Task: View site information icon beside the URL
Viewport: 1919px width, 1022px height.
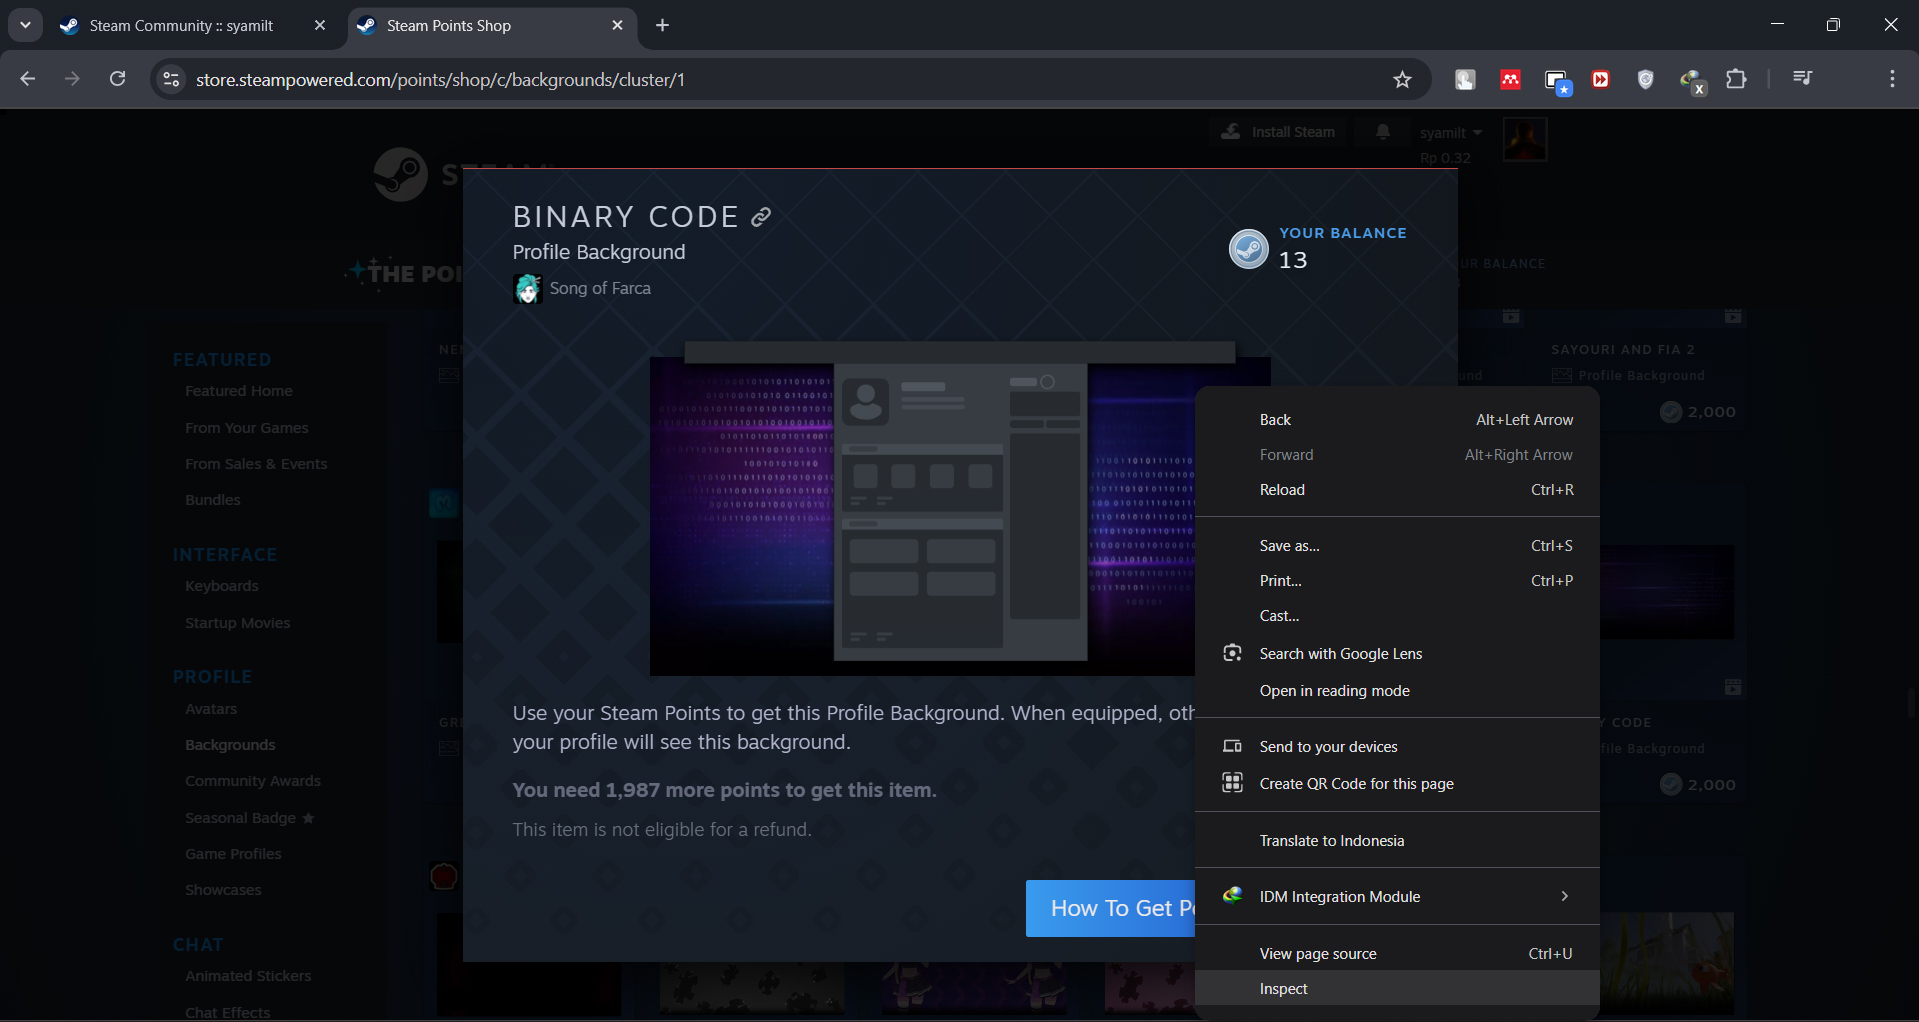Action: pyautogui.click(x=172, y=80)
